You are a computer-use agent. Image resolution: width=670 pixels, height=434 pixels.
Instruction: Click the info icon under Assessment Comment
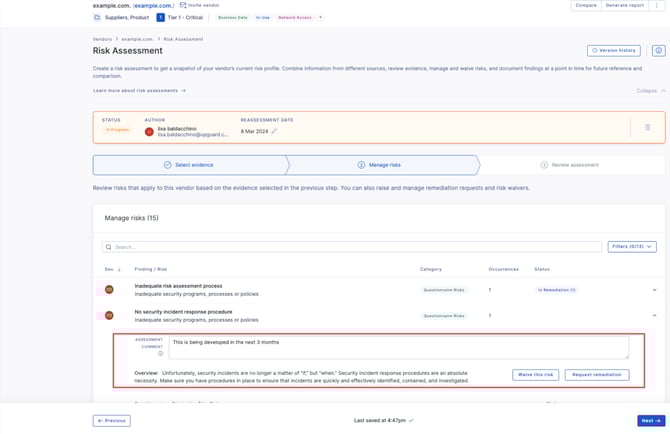pos(160,353)
